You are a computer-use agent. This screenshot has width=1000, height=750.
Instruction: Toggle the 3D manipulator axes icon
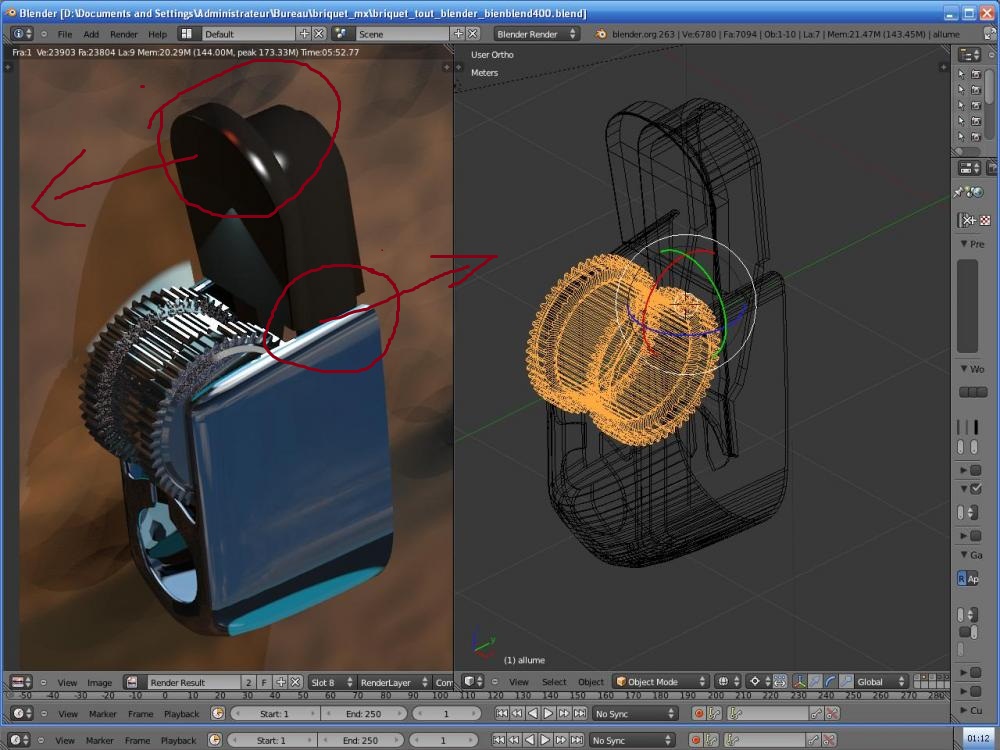point(799,682)
